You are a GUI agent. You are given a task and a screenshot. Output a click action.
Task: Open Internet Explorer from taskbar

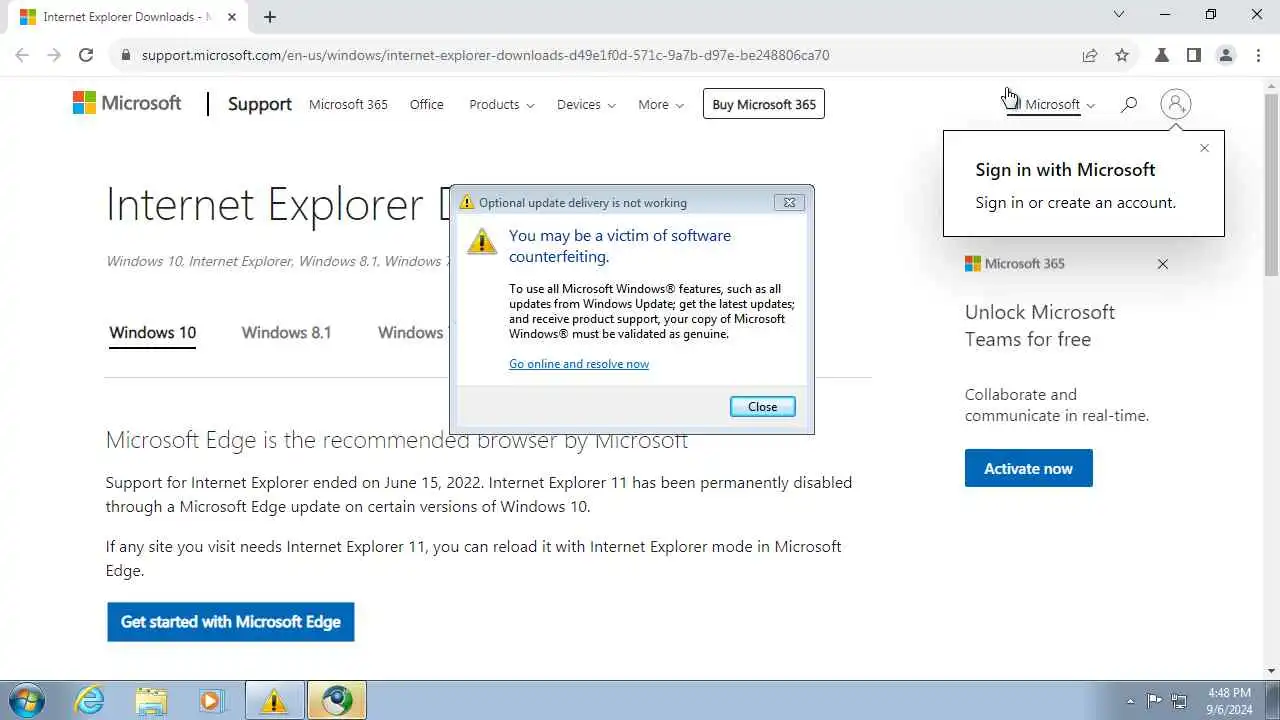point(90,701)
